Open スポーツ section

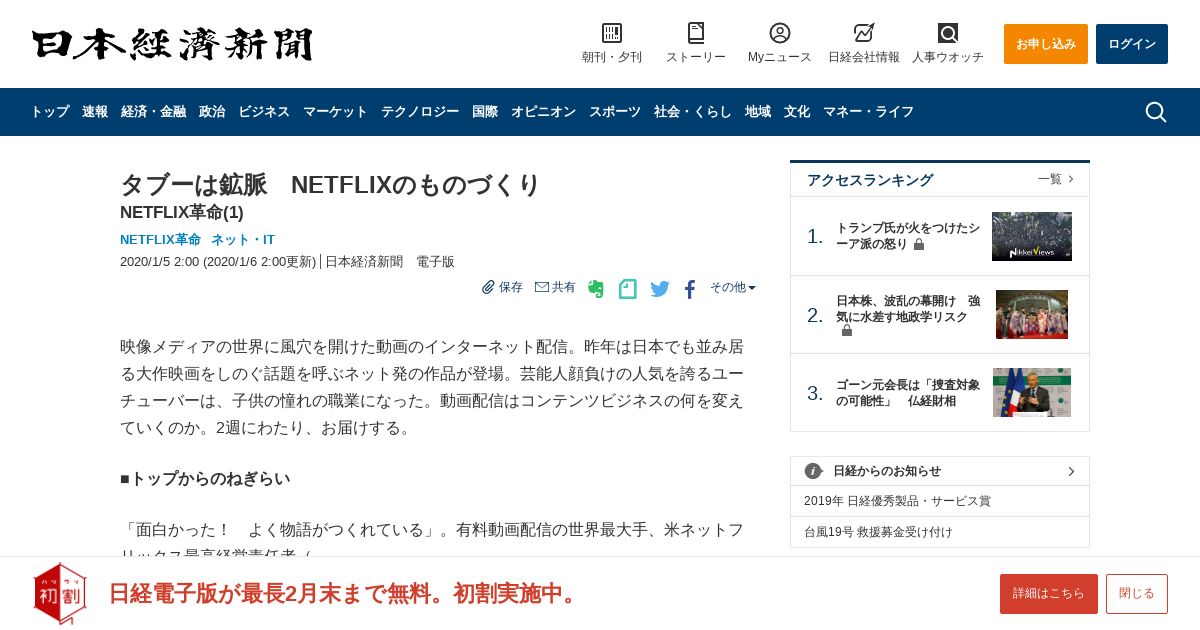(615, 112)
